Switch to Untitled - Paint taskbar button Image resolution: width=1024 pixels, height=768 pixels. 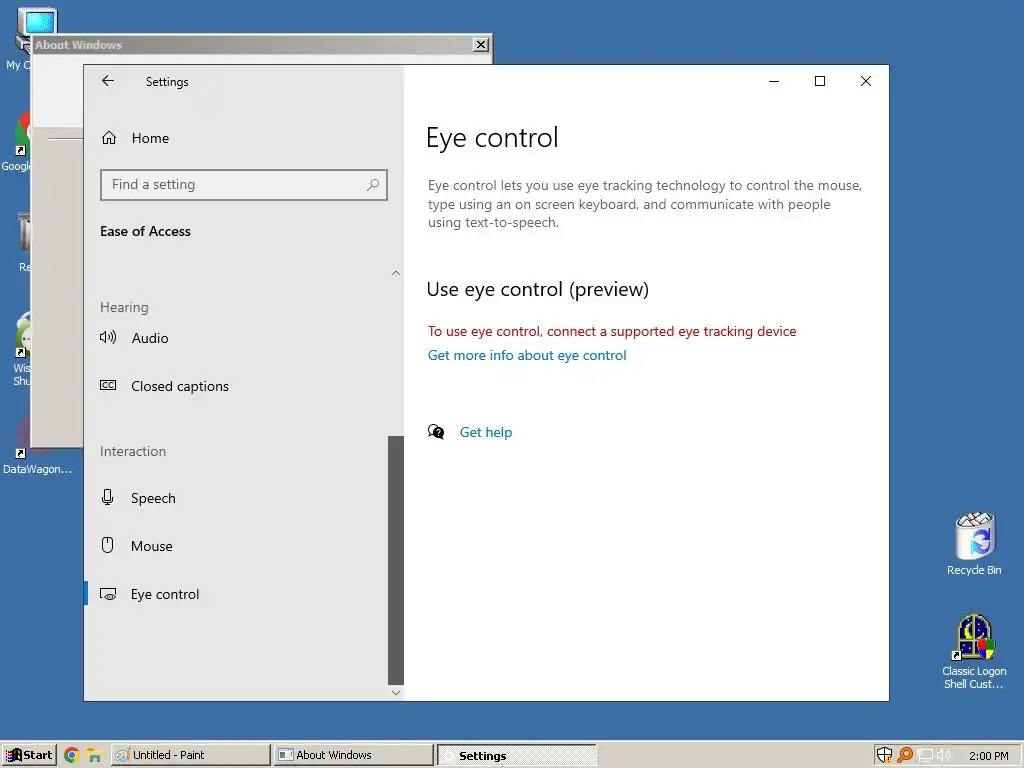[x=191, y=755]
